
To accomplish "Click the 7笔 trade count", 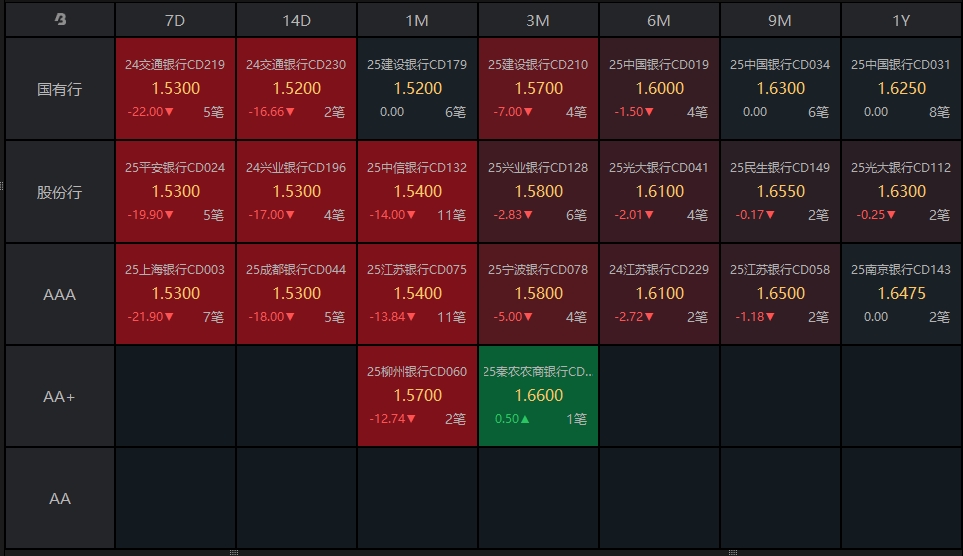I will tap(213, 317).
